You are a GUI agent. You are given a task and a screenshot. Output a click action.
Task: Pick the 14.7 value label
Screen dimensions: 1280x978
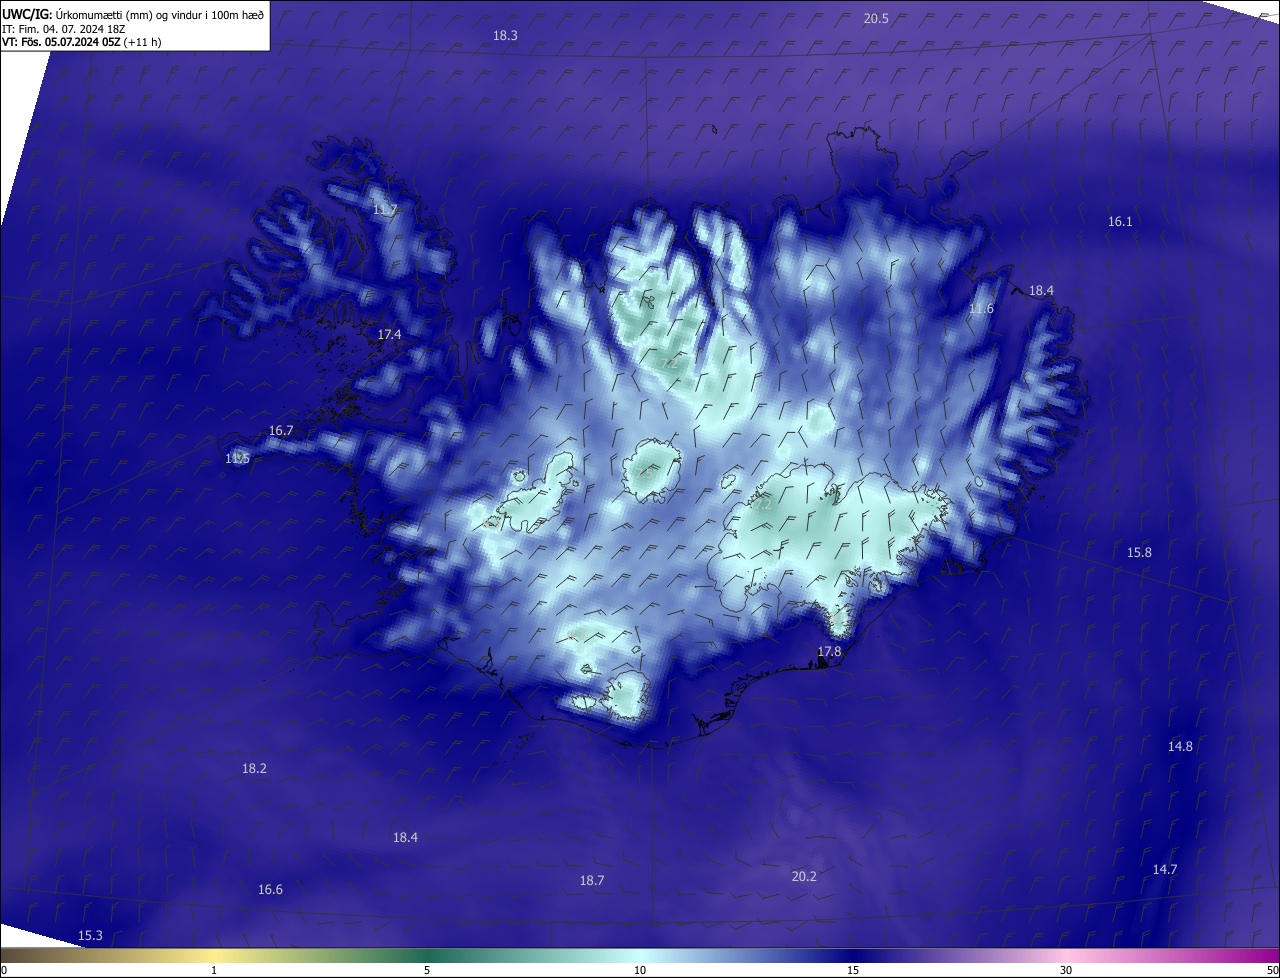pos(1164,870)
